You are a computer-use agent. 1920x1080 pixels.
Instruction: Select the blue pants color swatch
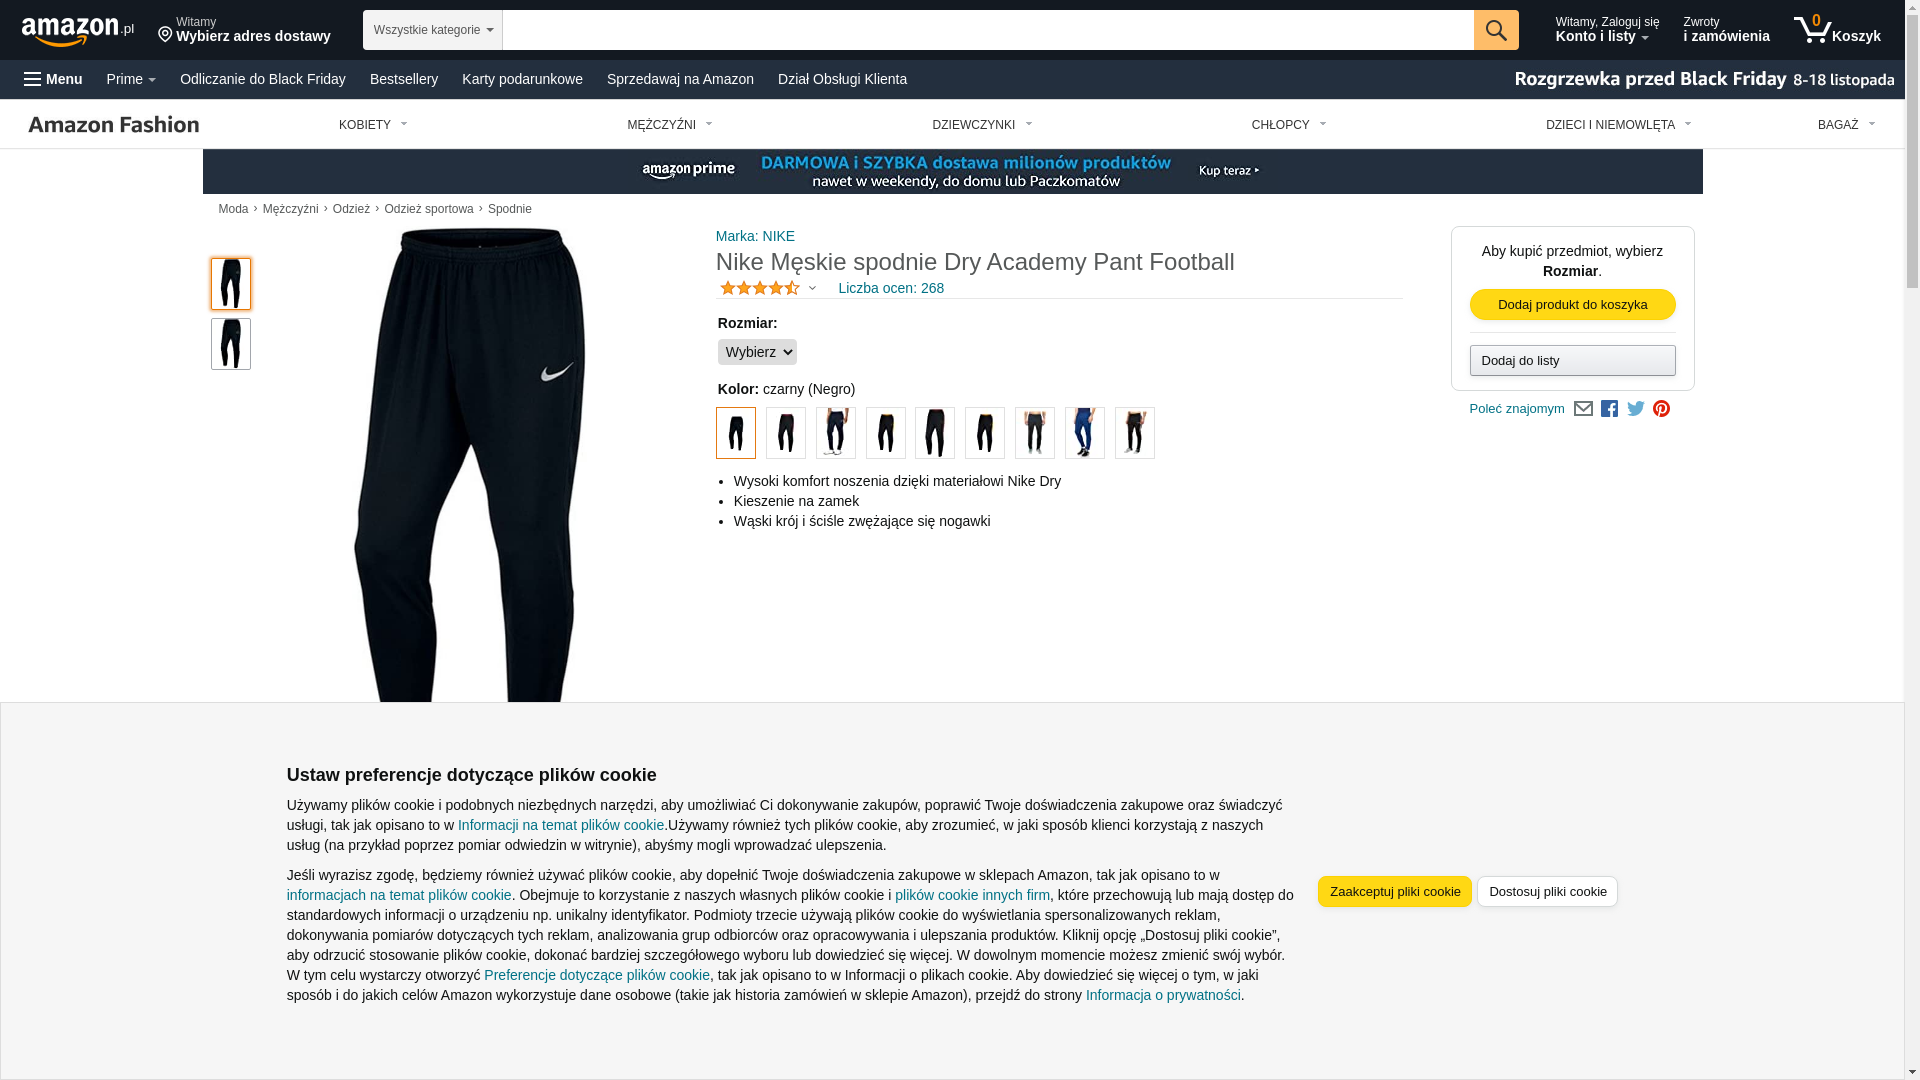[x=1084, y=433]
